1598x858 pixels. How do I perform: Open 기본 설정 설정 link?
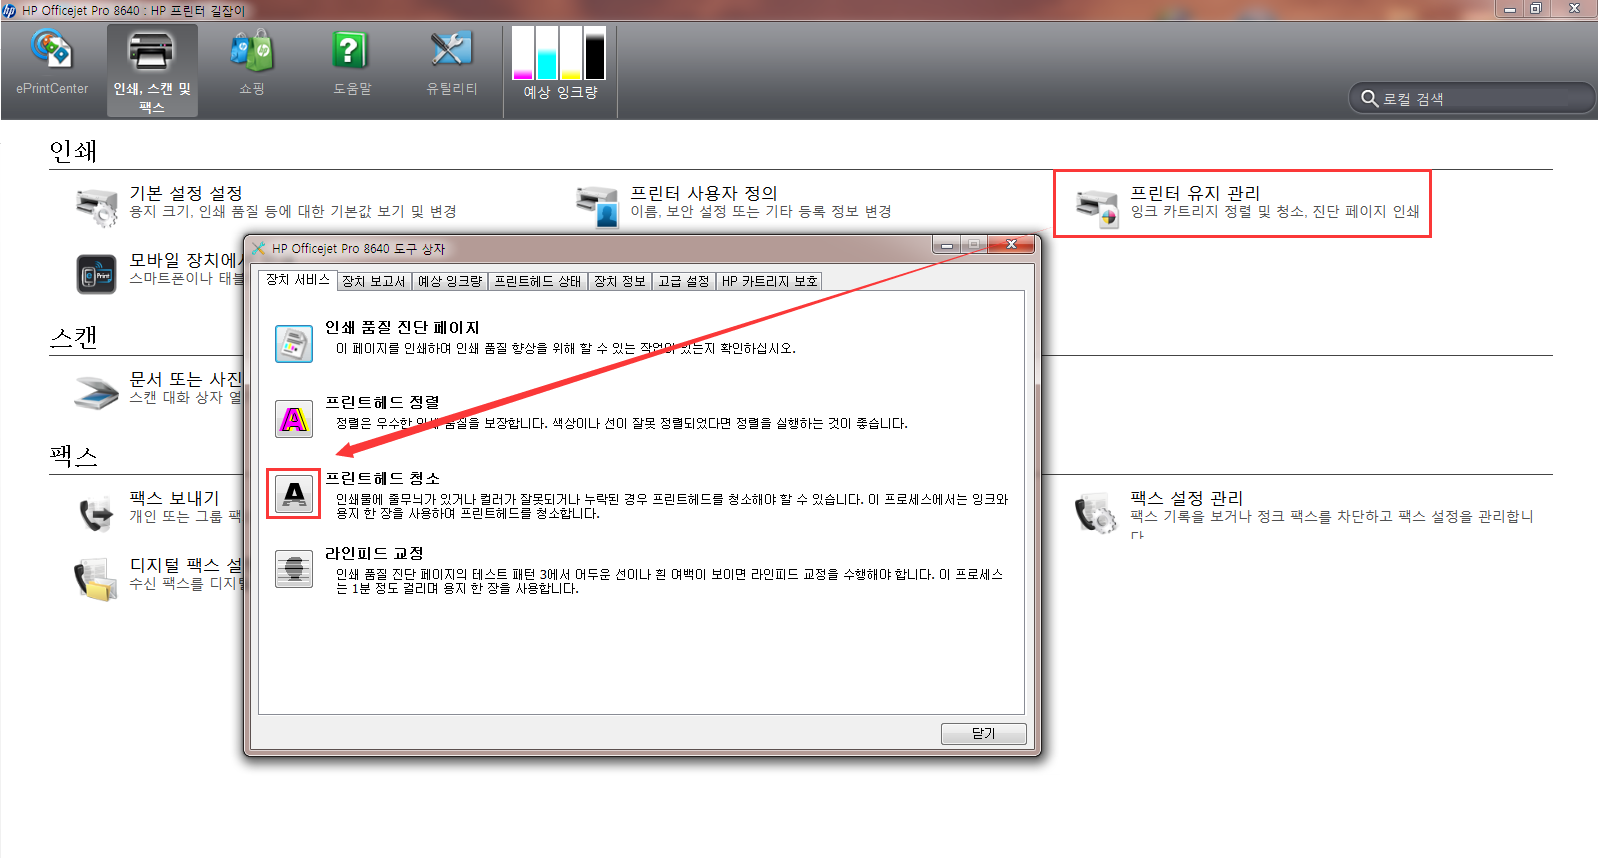pos(186,193)
